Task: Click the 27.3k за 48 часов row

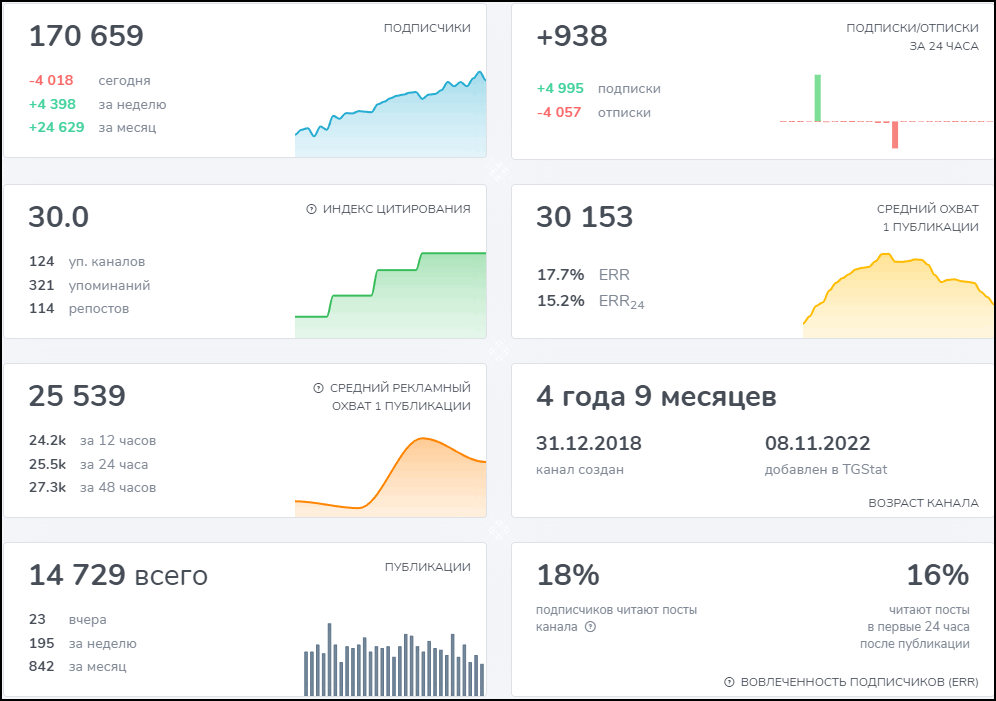Action: tap(92, 488)
